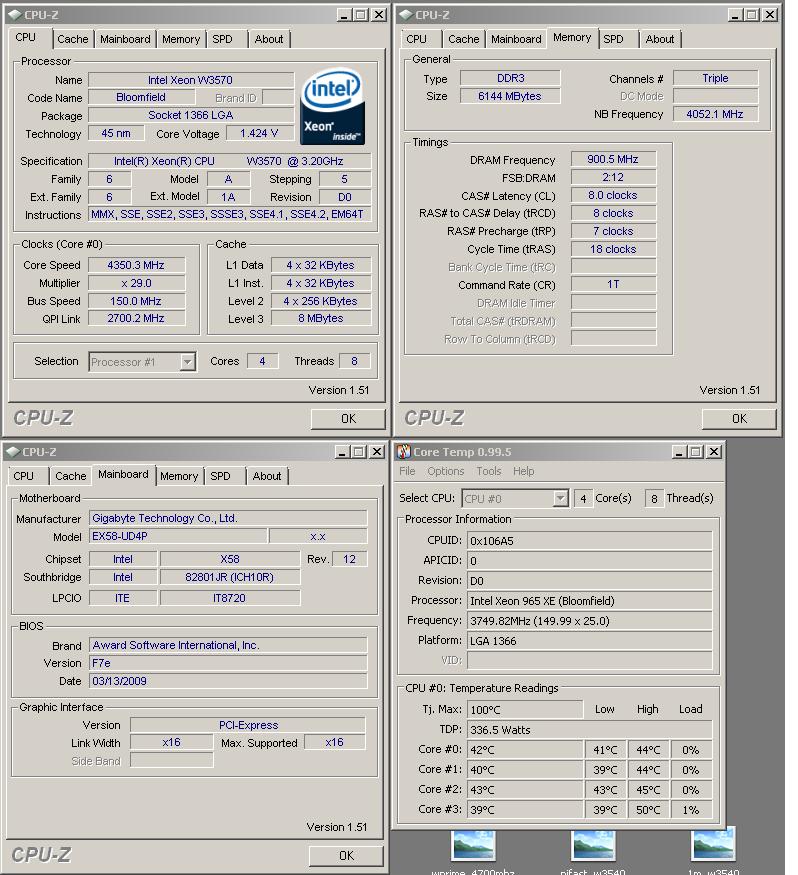Open the pifast_w3540 desktop image file
798x875 pixels.
pos(593,846)
